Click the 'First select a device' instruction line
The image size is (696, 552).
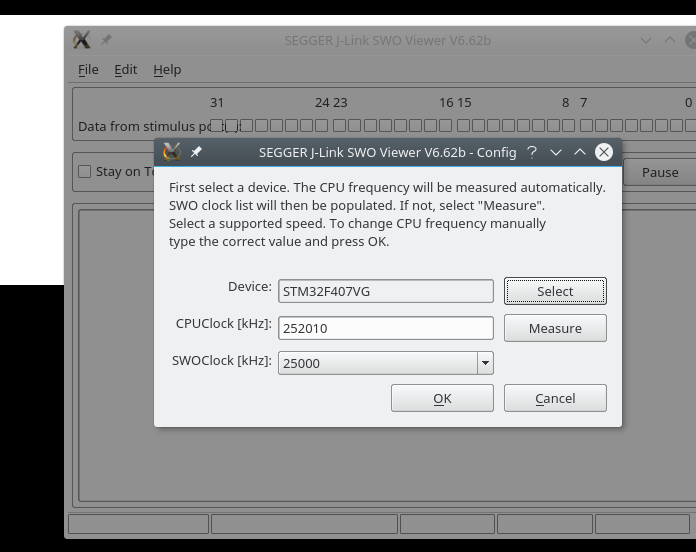(x=387, y=187)
